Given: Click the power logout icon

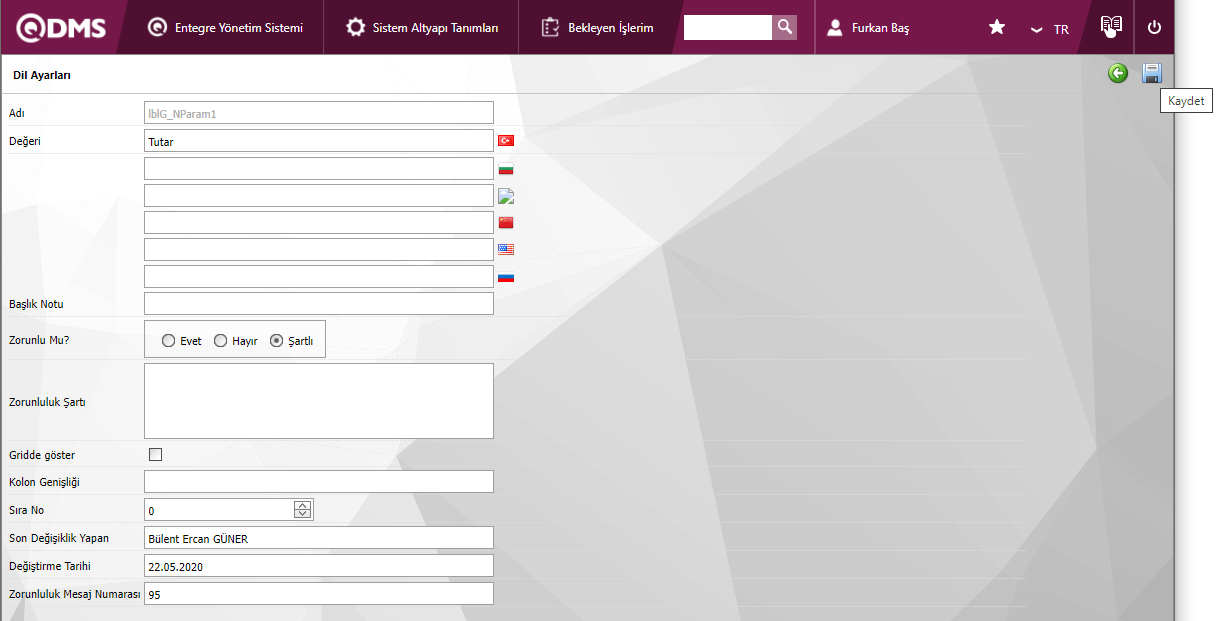Looking at the screenshot, I should [x=1154, y=28].
